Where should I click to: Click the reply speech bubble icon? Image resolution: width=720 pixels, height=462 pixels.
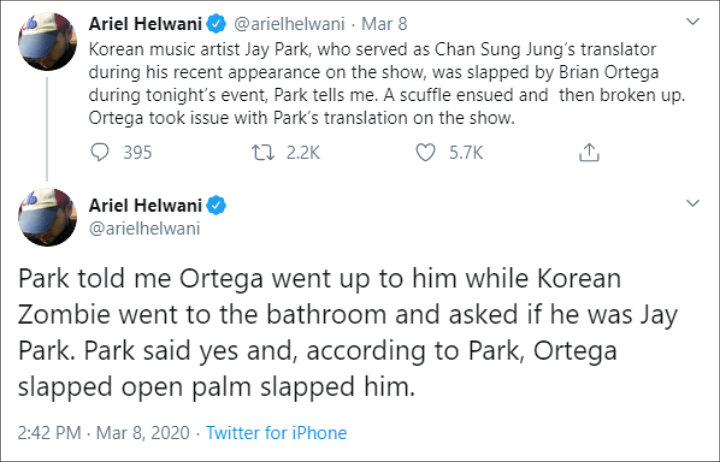(x=101, y=152)
